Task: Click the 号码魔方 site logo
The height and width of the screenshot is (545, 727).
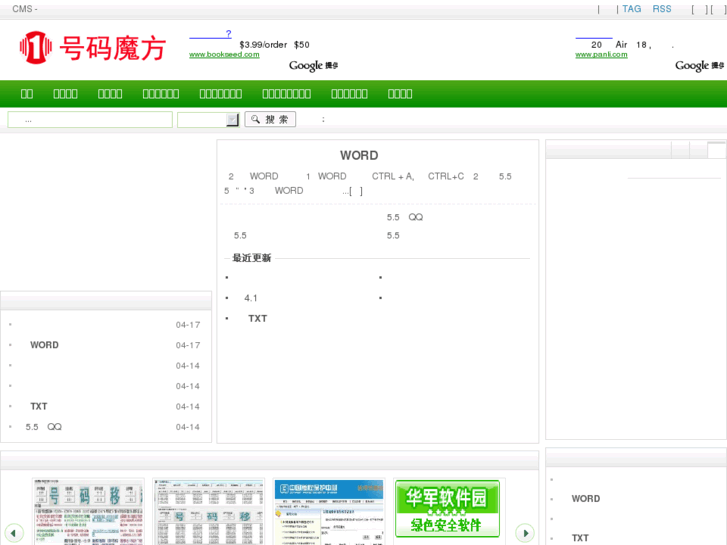Action: [x=92, y=47]
